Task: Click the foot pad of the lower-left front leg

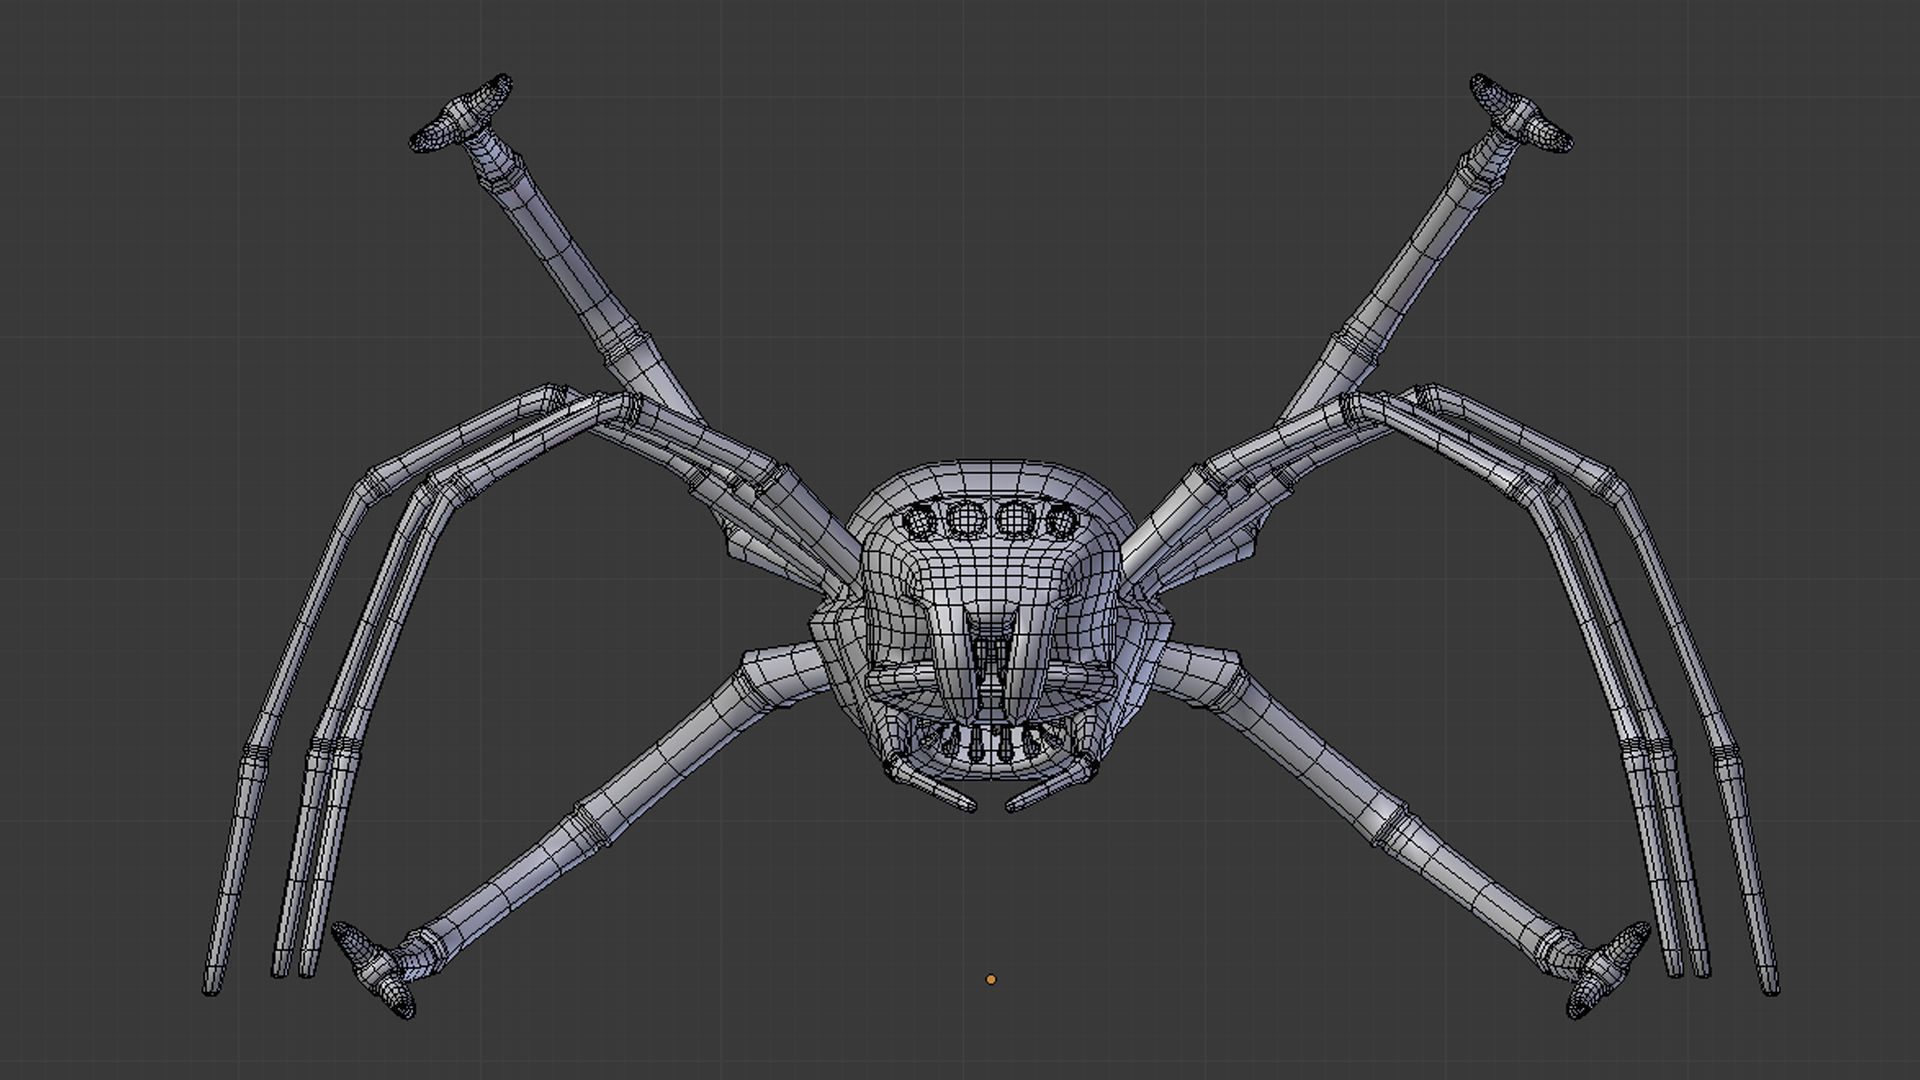Action: 373,971
